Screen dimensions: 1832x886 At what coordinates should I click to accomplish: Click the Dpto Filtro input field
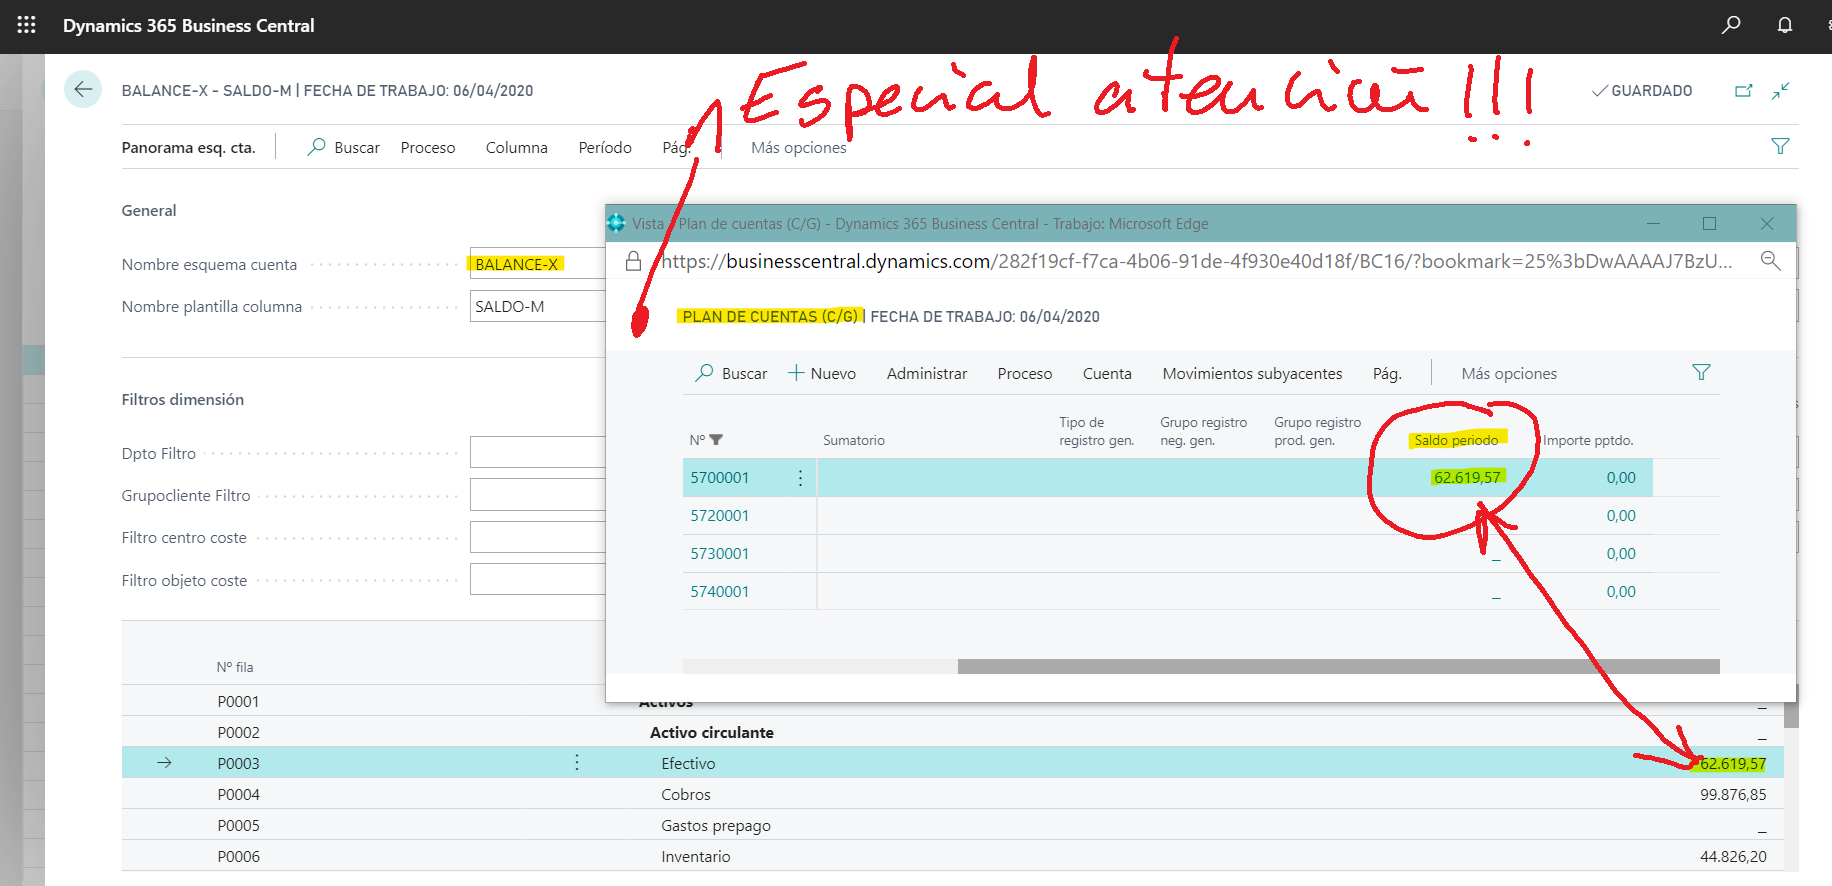click(x=537, y=452)
